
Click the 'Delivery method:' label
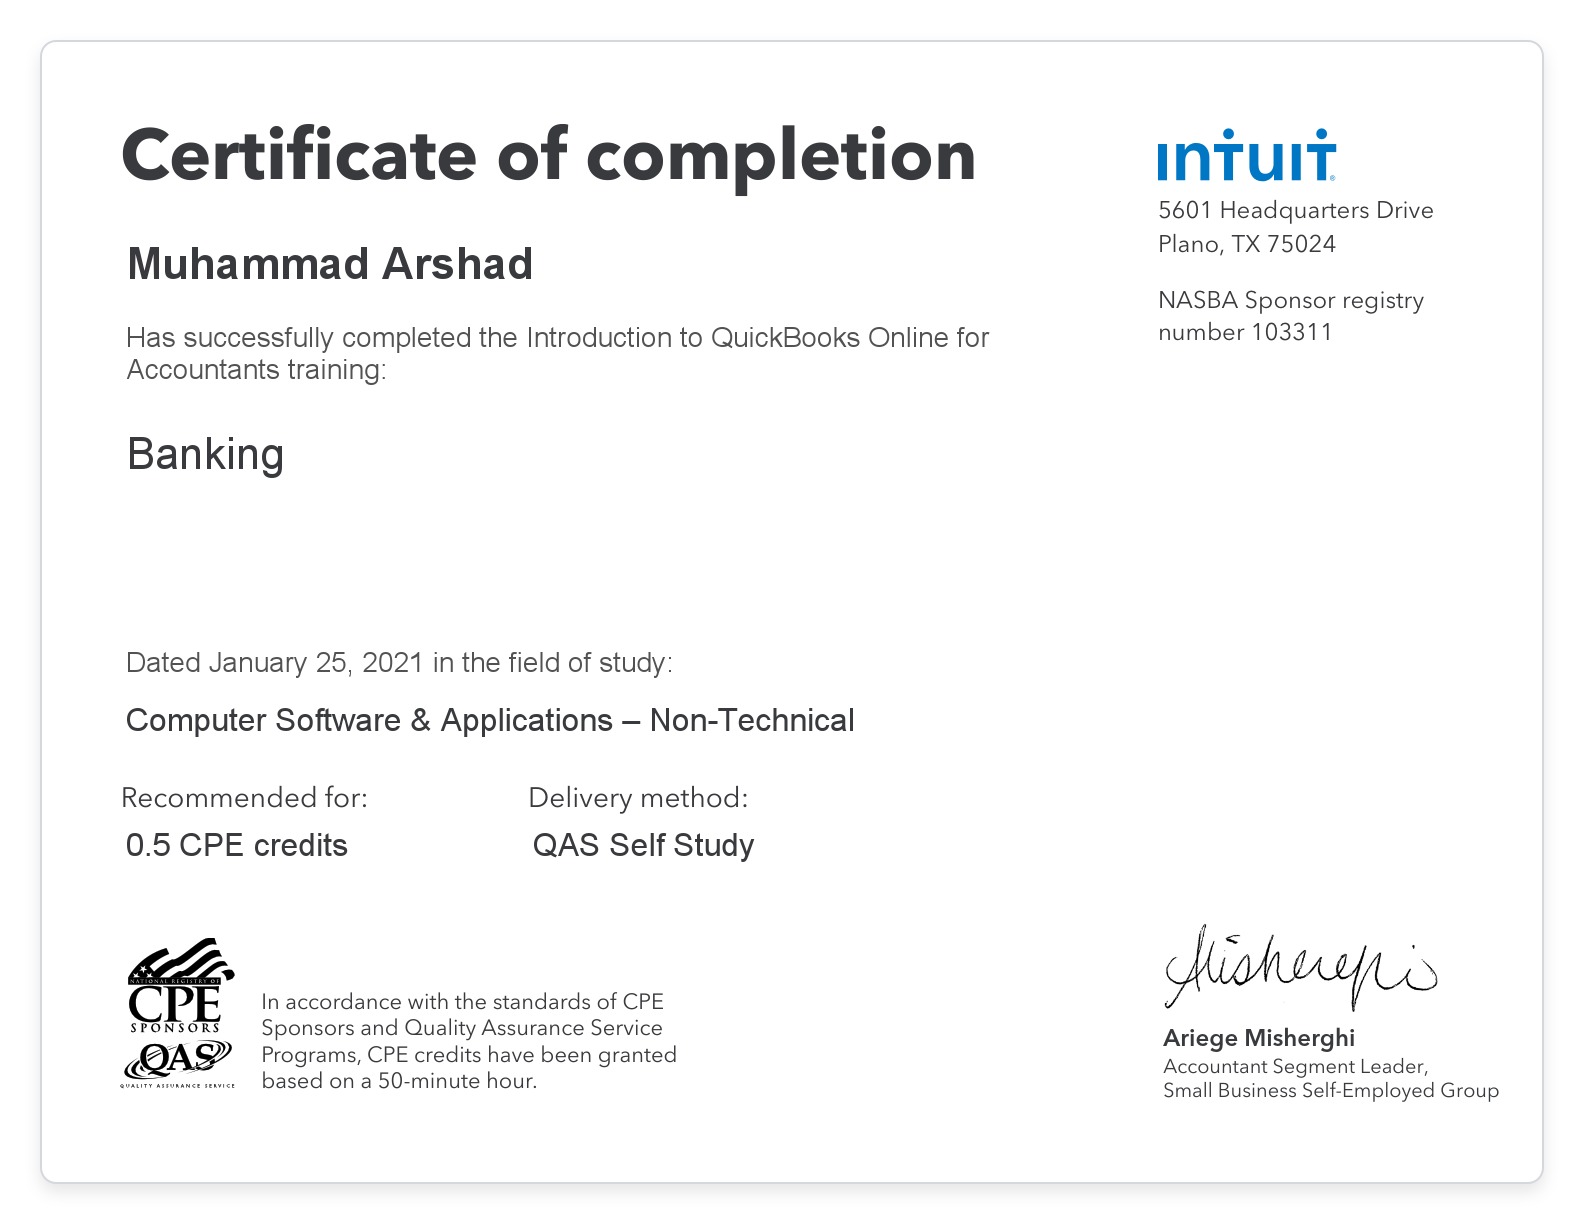[x=638, y=798]
